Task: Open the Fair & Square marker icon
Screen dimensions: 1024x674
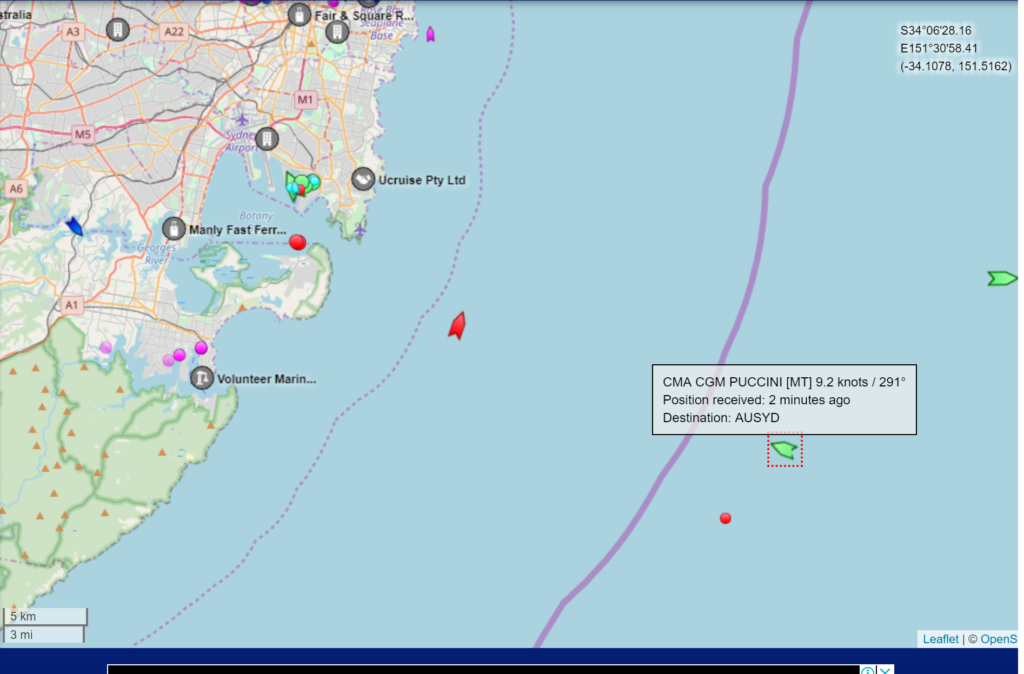Action: [298, 15]
